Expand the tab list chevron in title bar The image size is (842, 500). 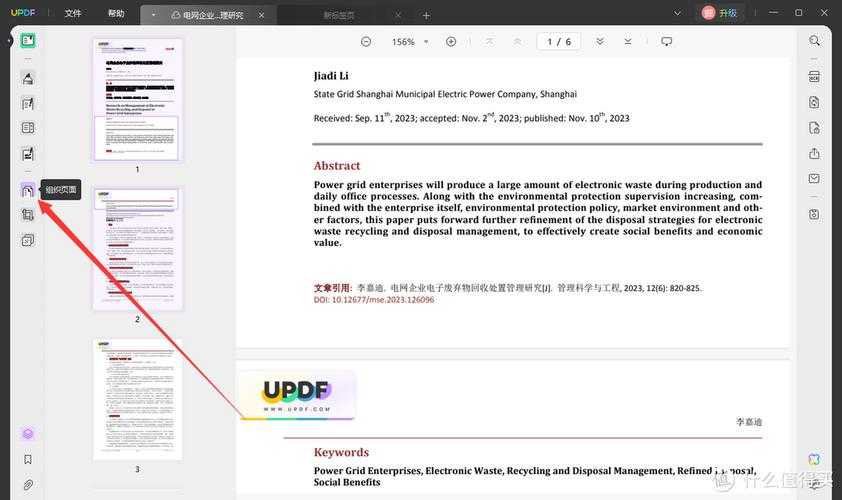[677, 13]
